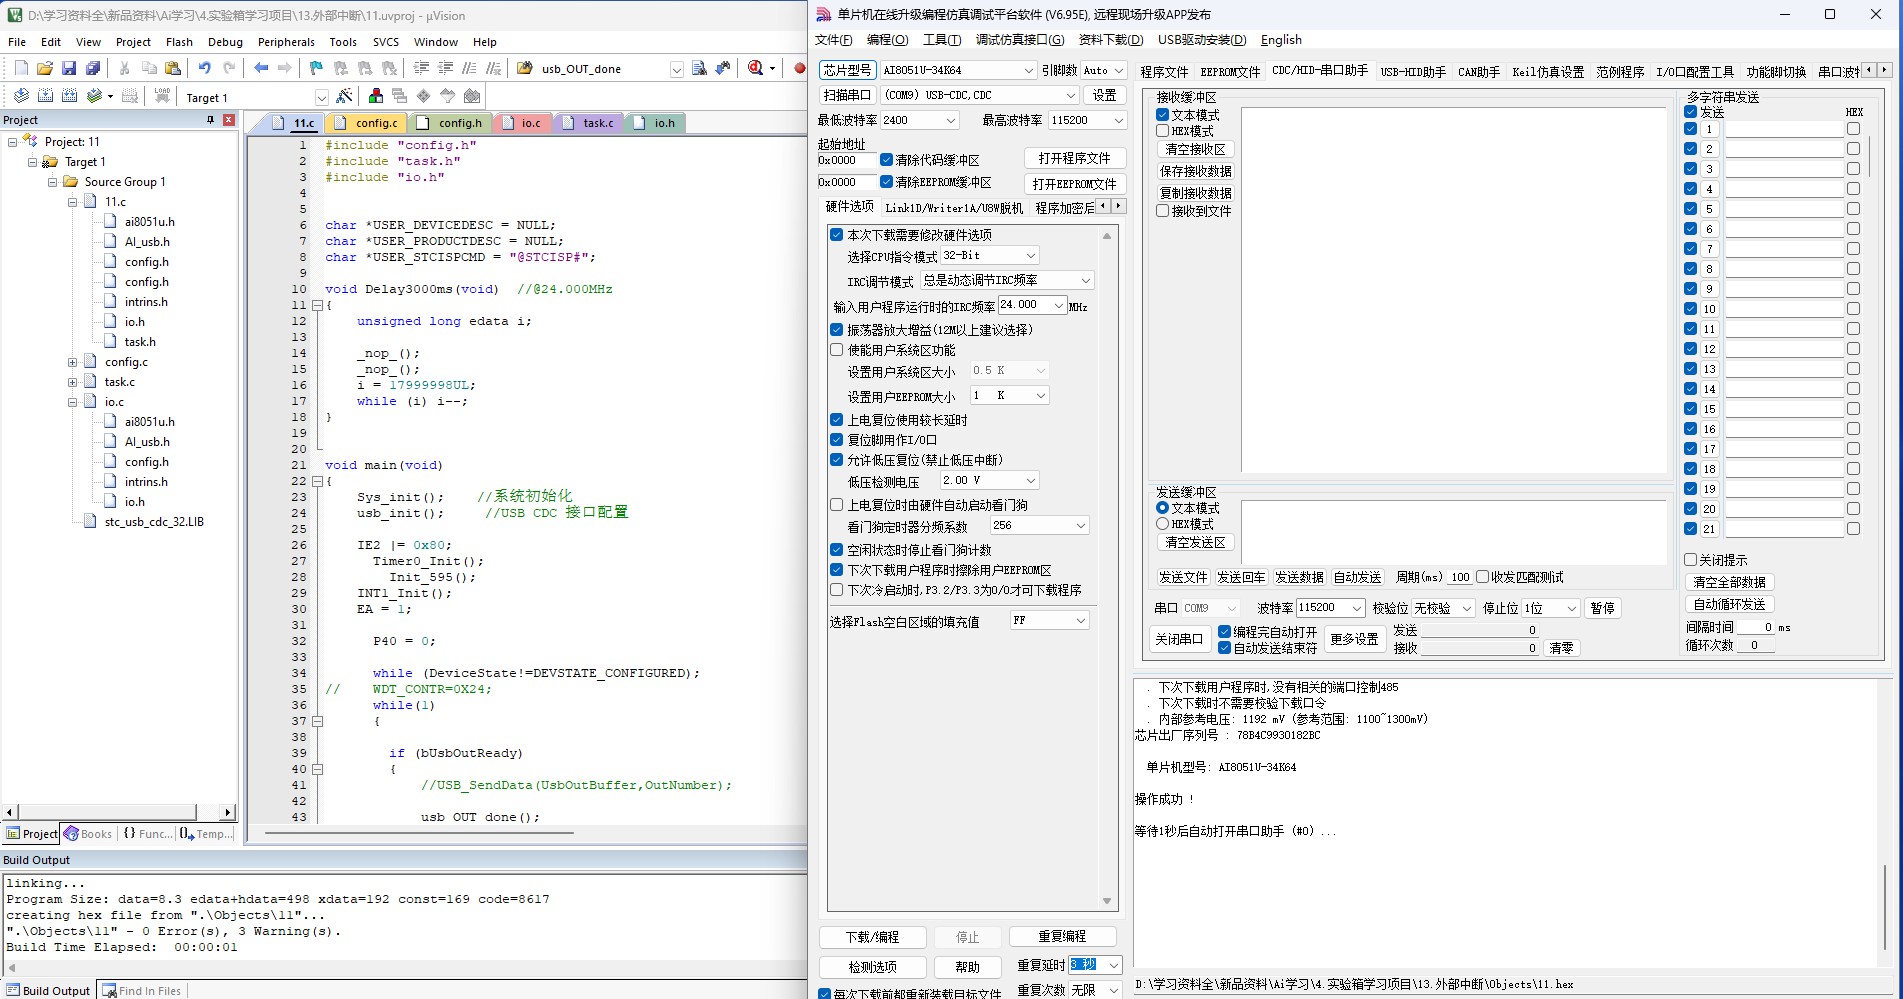Collapse the io.c tree node
The width and height of the screenshot is (1903, 999).
(73, 402)
